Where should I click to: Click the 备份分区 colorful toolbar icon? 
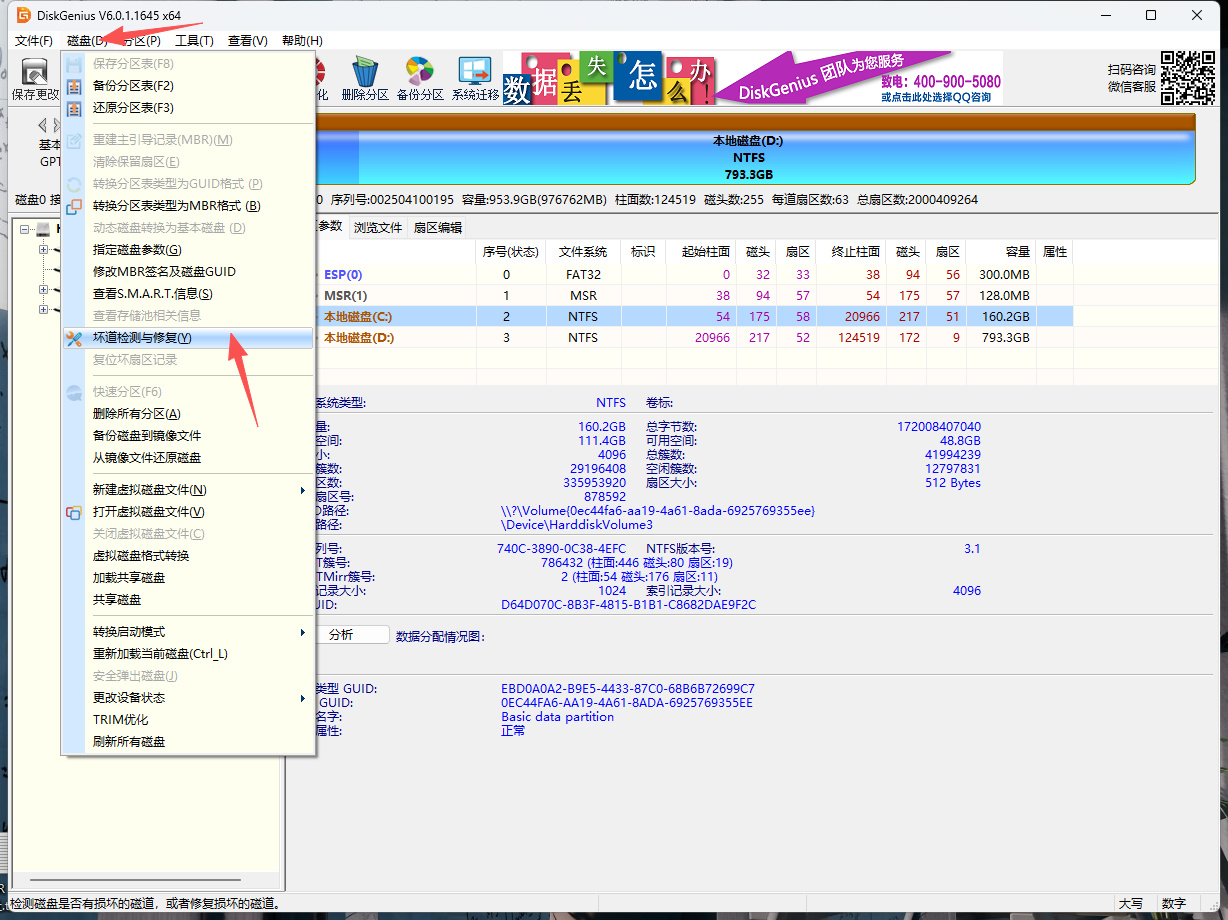[420, 71]
